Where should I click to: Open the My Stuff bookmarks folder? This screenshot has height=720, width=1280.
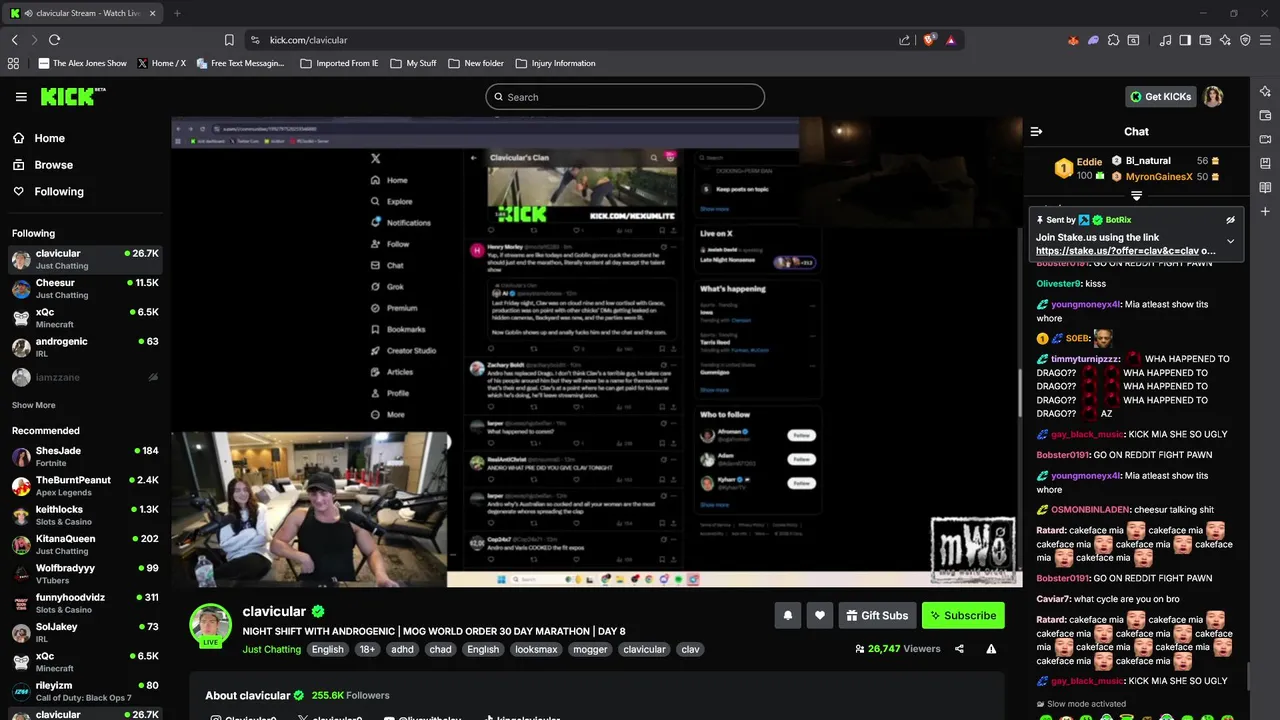tap(413, 63)
